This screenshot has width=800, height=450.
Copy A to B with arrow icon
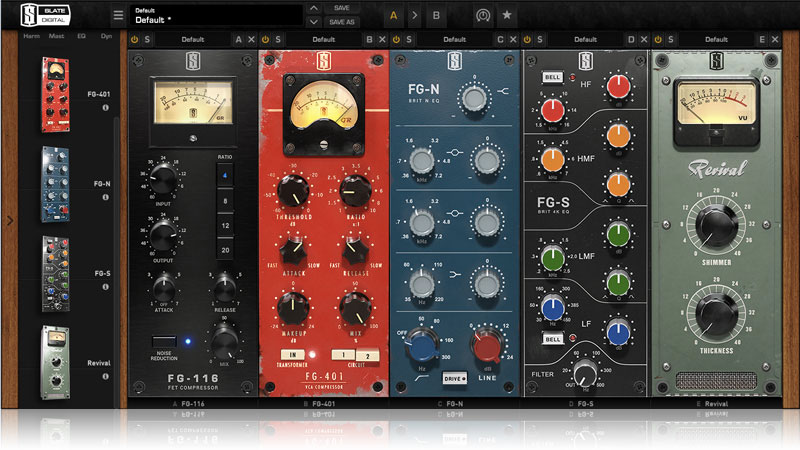[415, 16]
